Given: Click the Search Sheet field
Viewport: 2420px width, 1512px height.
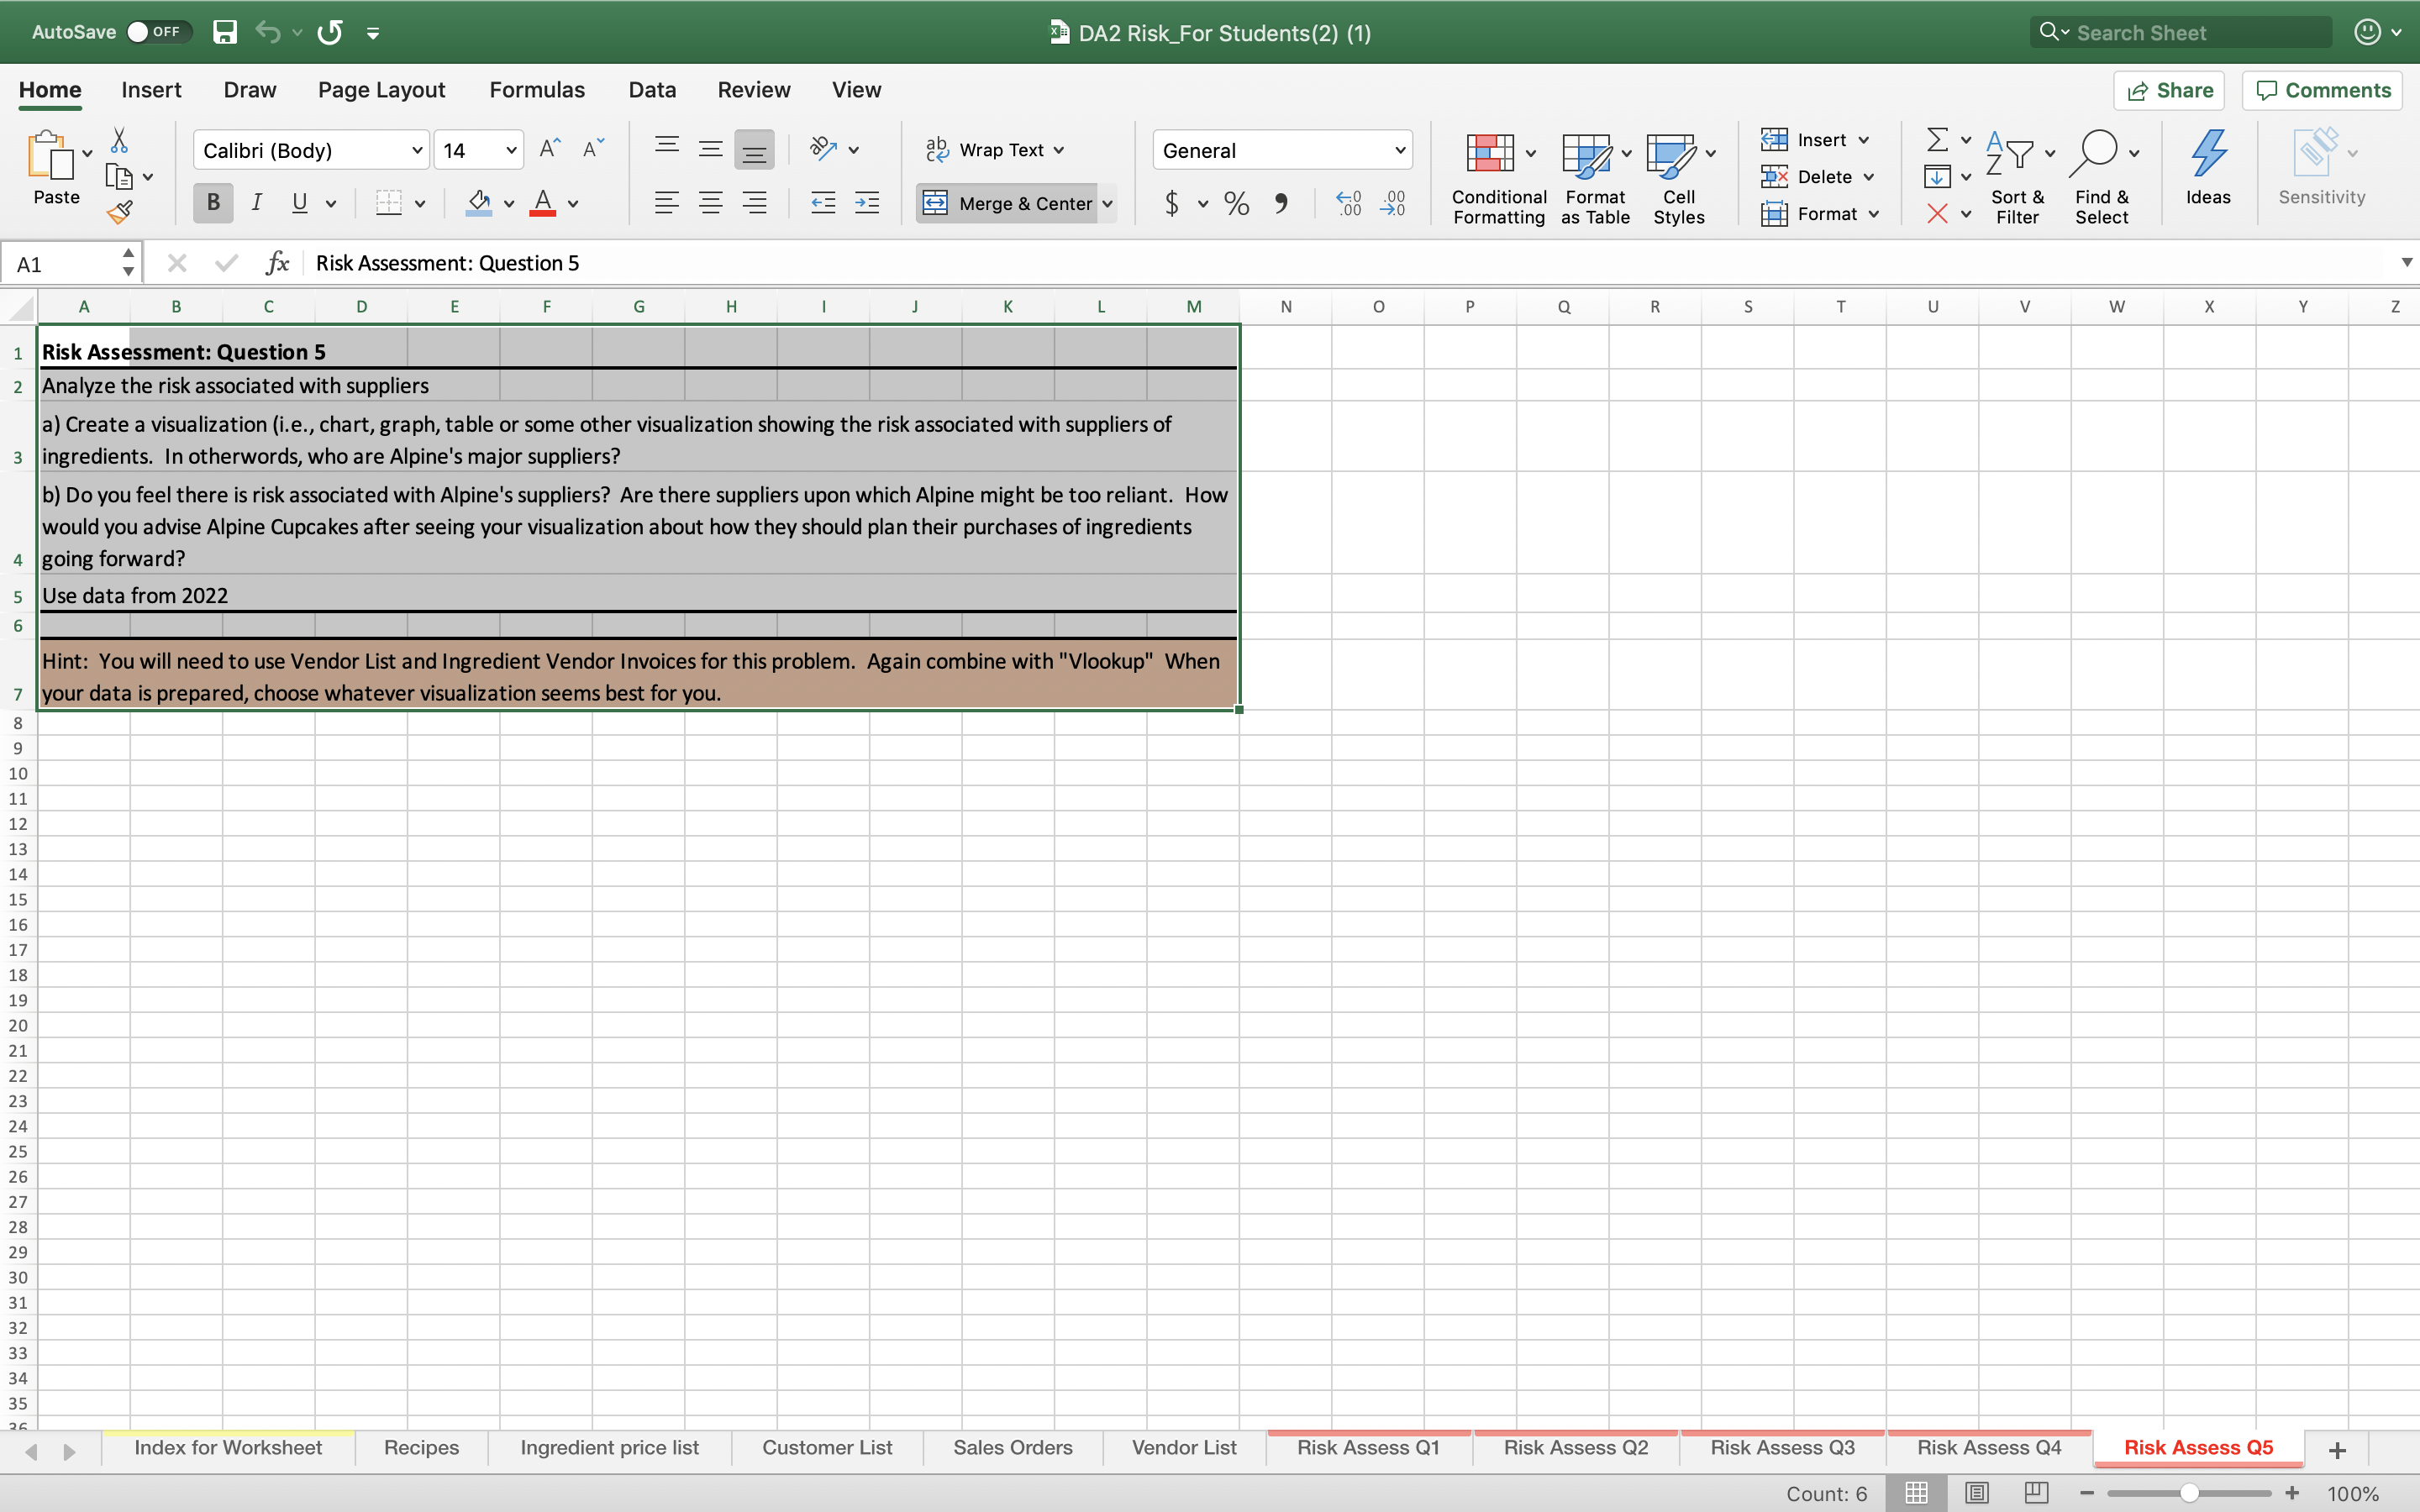Looking at the screenshot, I should [x=2180, y=31].
